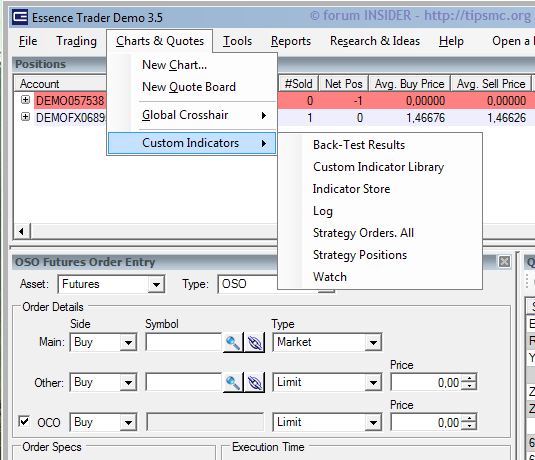This screenshot has height=460, width=535.
Task: Open the Global Crosshair submenu
Action: click(x=192, y=115)
